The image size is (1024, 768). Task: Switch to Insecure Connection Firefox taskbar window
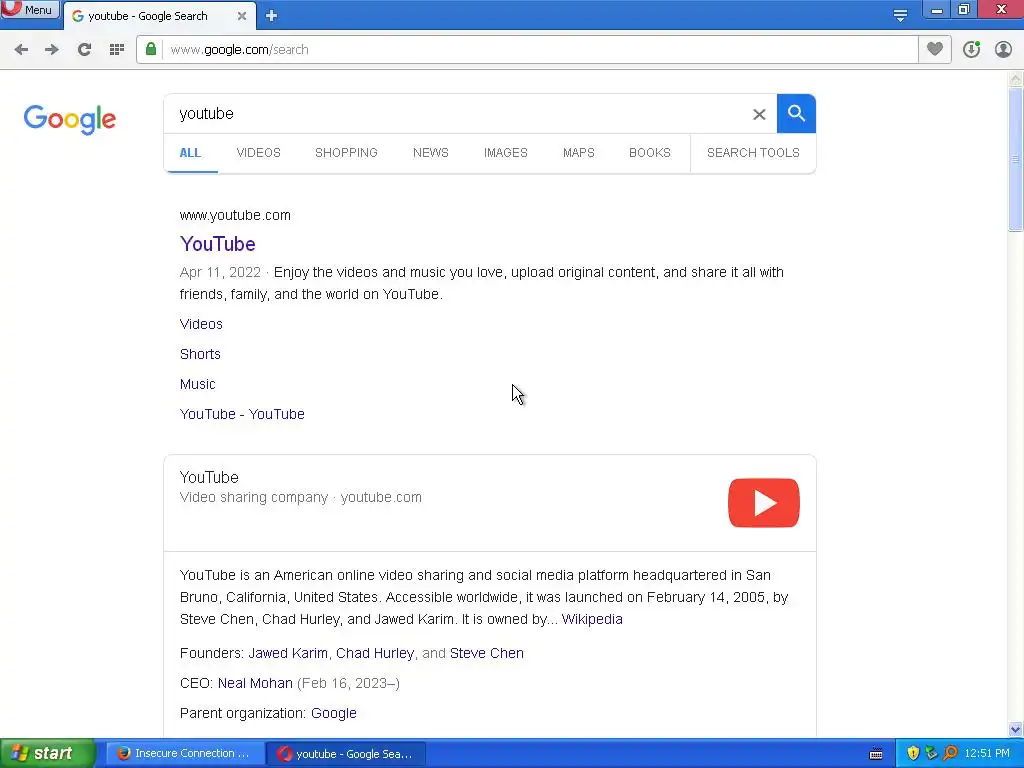point(185,754)
